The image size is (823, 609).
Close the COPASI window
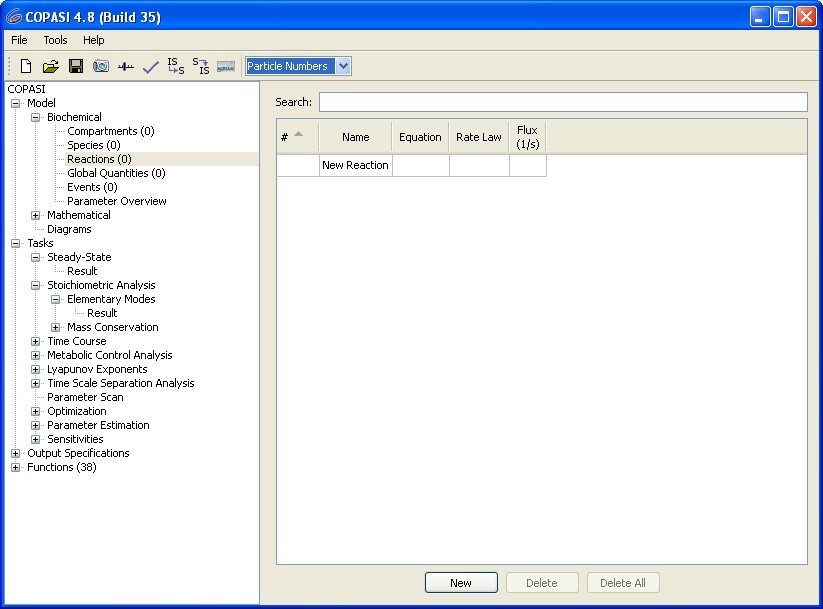click(806, 17)
